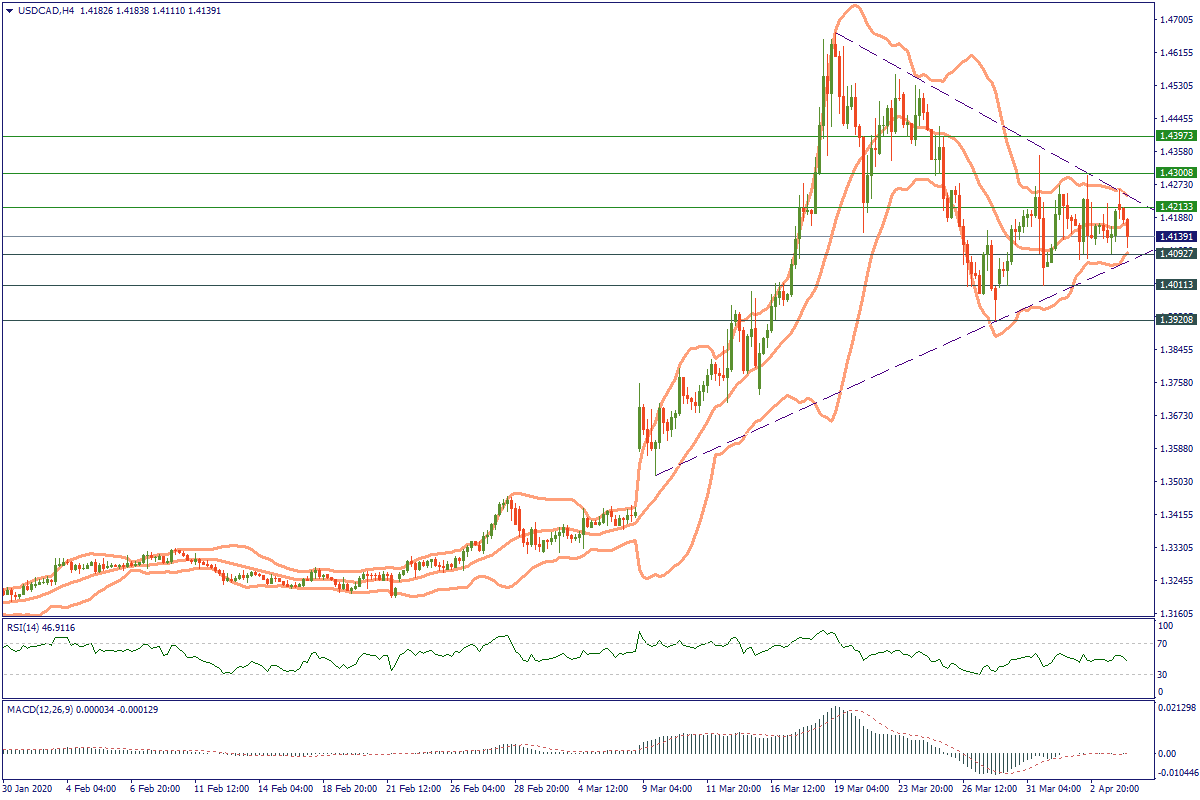Image resolution: width=1200 pixels, height=800 pixels.
Task: Click the current price tag 1.41391
Action: (x=1171, y=237)
